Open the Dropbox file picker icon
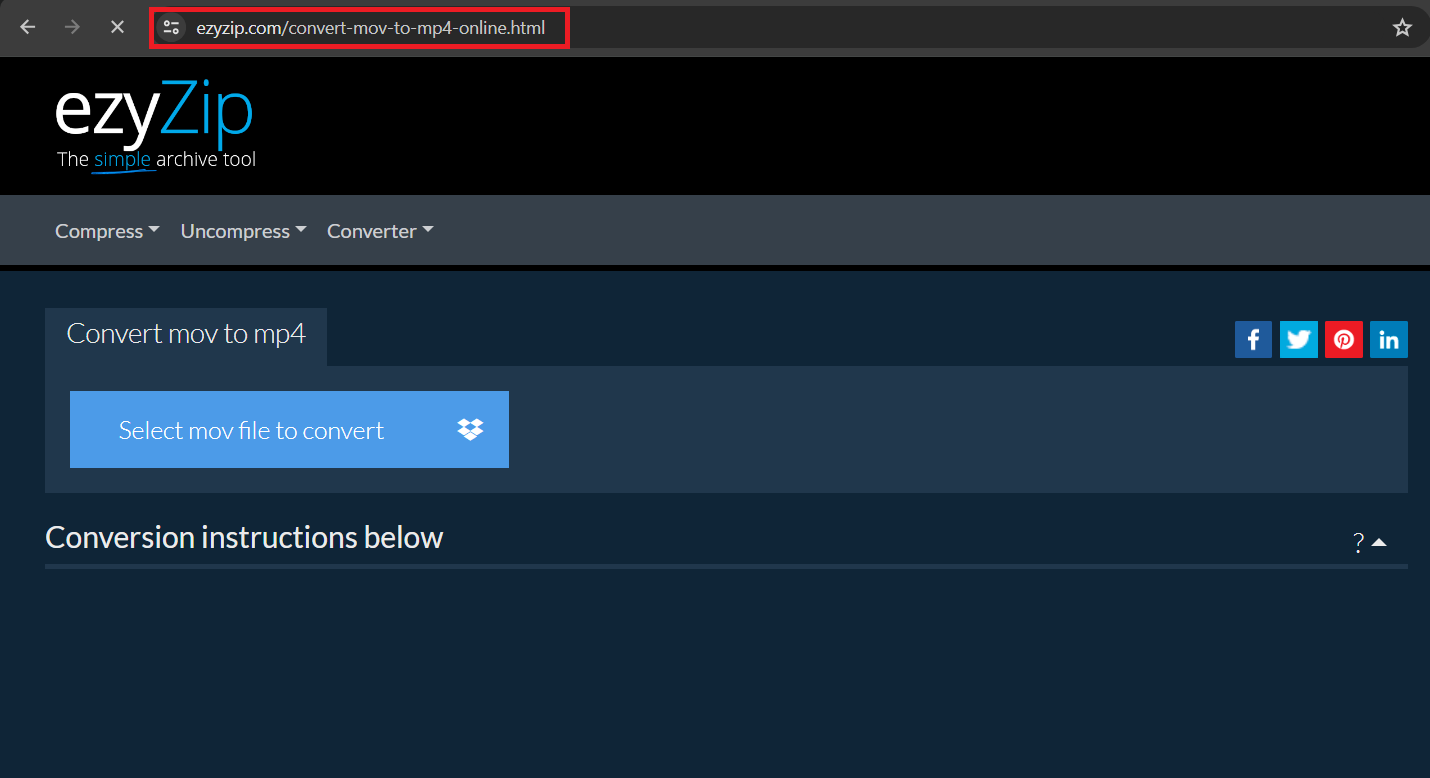The width and height of the screenshot is (1430, 778). pyautogui.click(x=470, y=429)
